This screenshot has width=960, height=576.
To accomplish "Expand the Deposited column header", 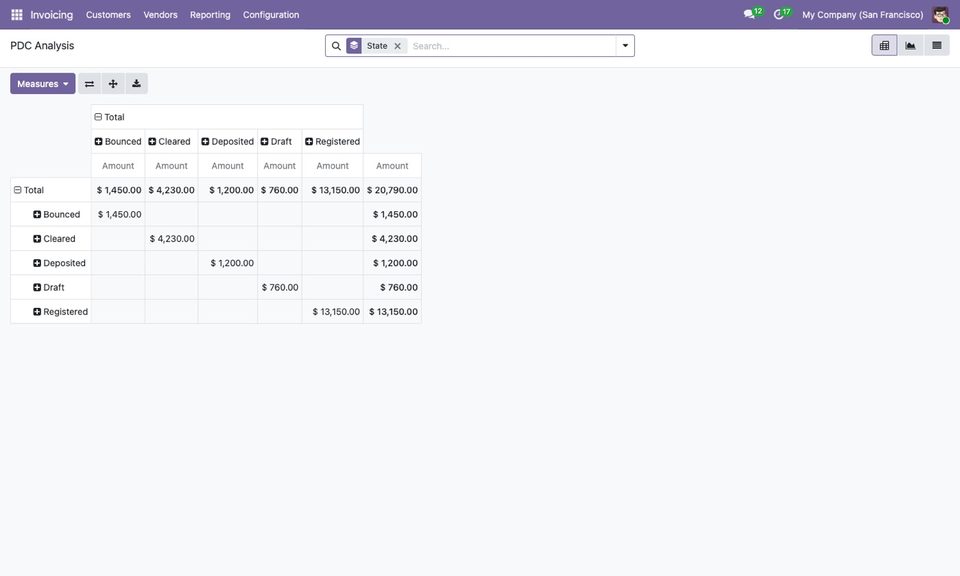I will 228,141.
